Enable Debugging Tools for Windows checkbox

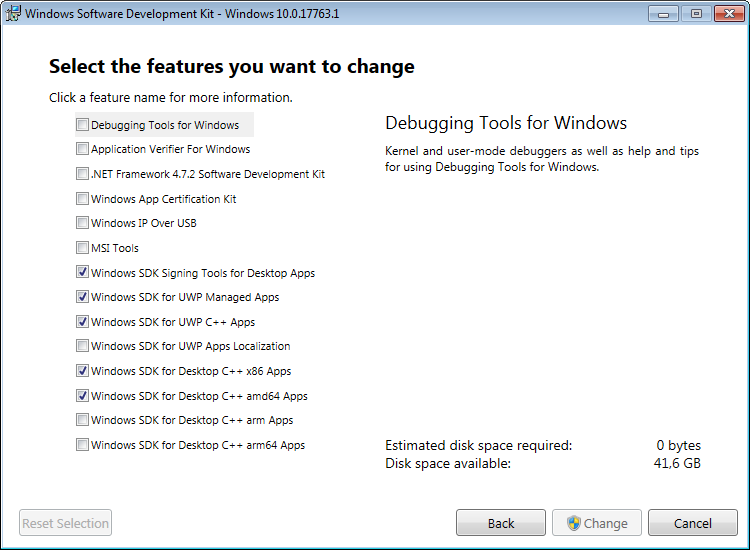tap(82, 124)
